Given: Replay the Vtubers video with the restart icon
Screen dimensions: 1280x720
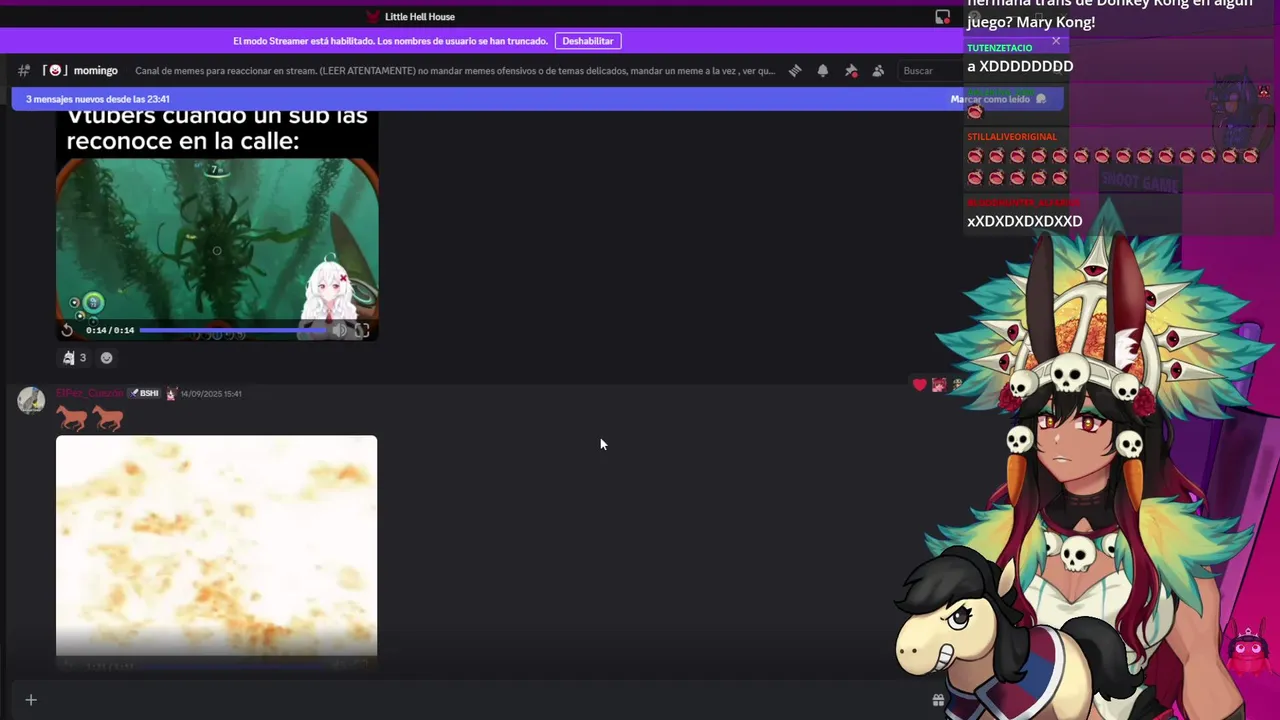Looking at the screenshot, I should coord(67,330).
